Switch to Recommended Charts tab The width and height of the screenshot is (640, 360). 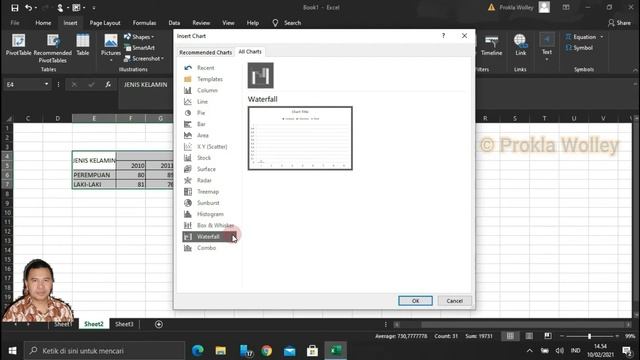pos(205,52)
